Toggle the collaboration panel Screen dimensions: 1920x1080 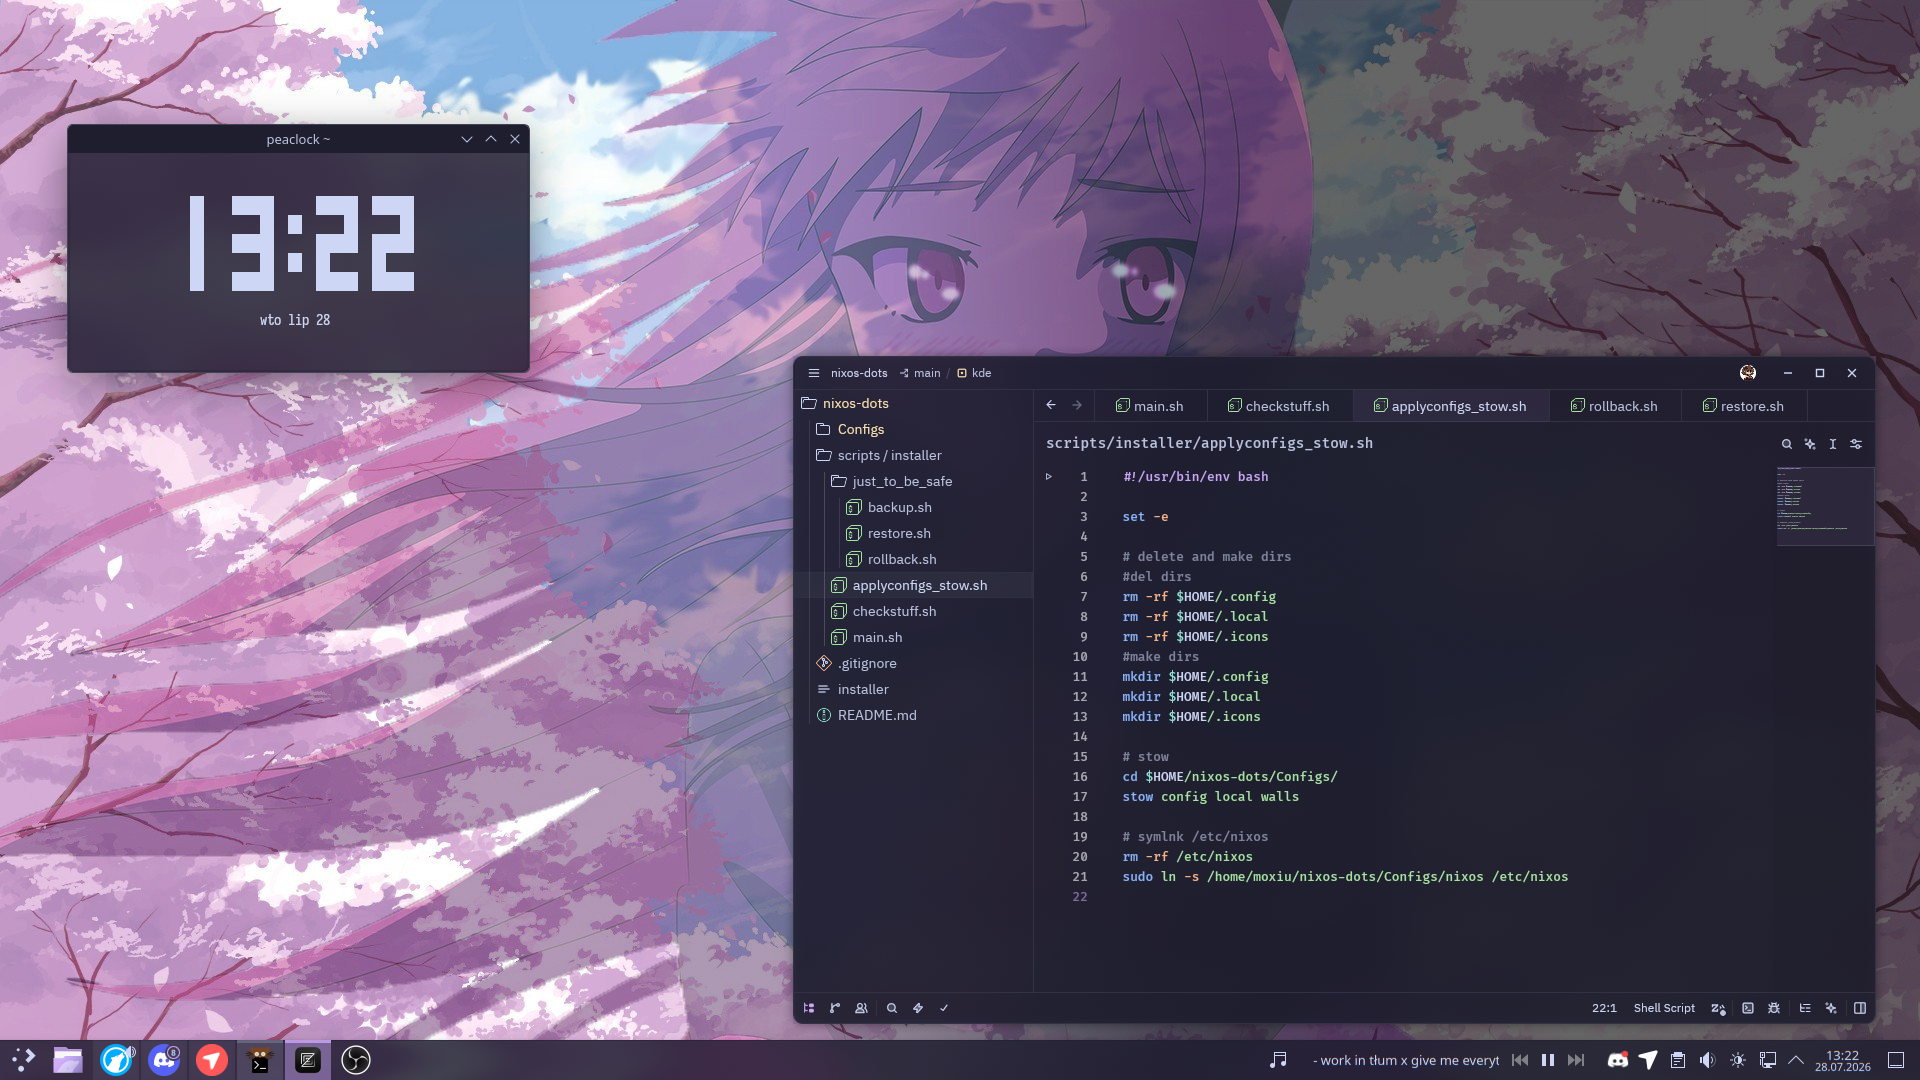tap(861, 1008)
